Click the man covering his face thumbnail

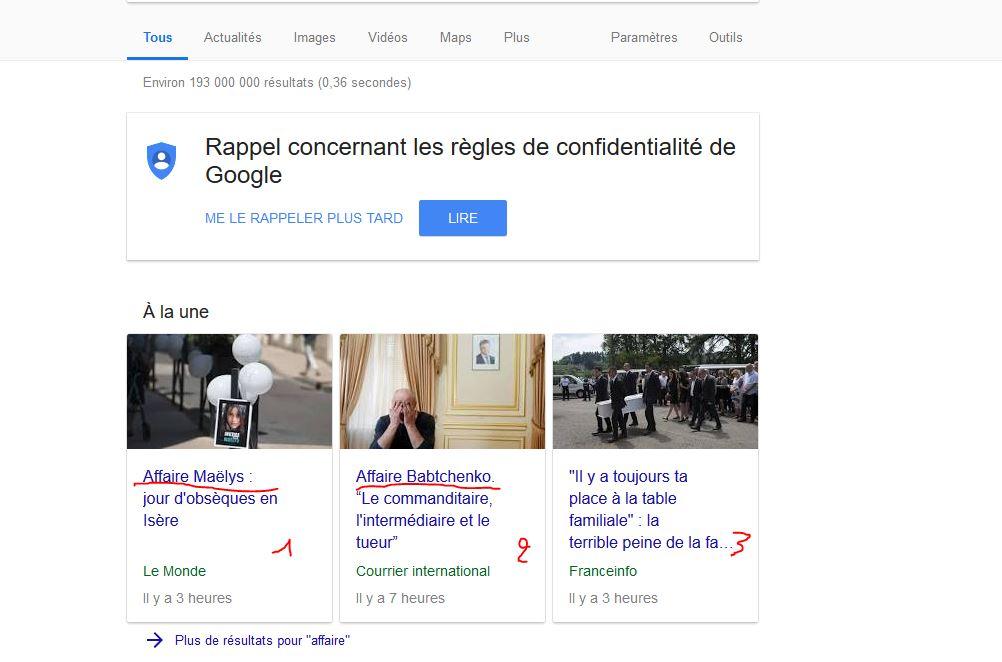click(x=442, y=391)
